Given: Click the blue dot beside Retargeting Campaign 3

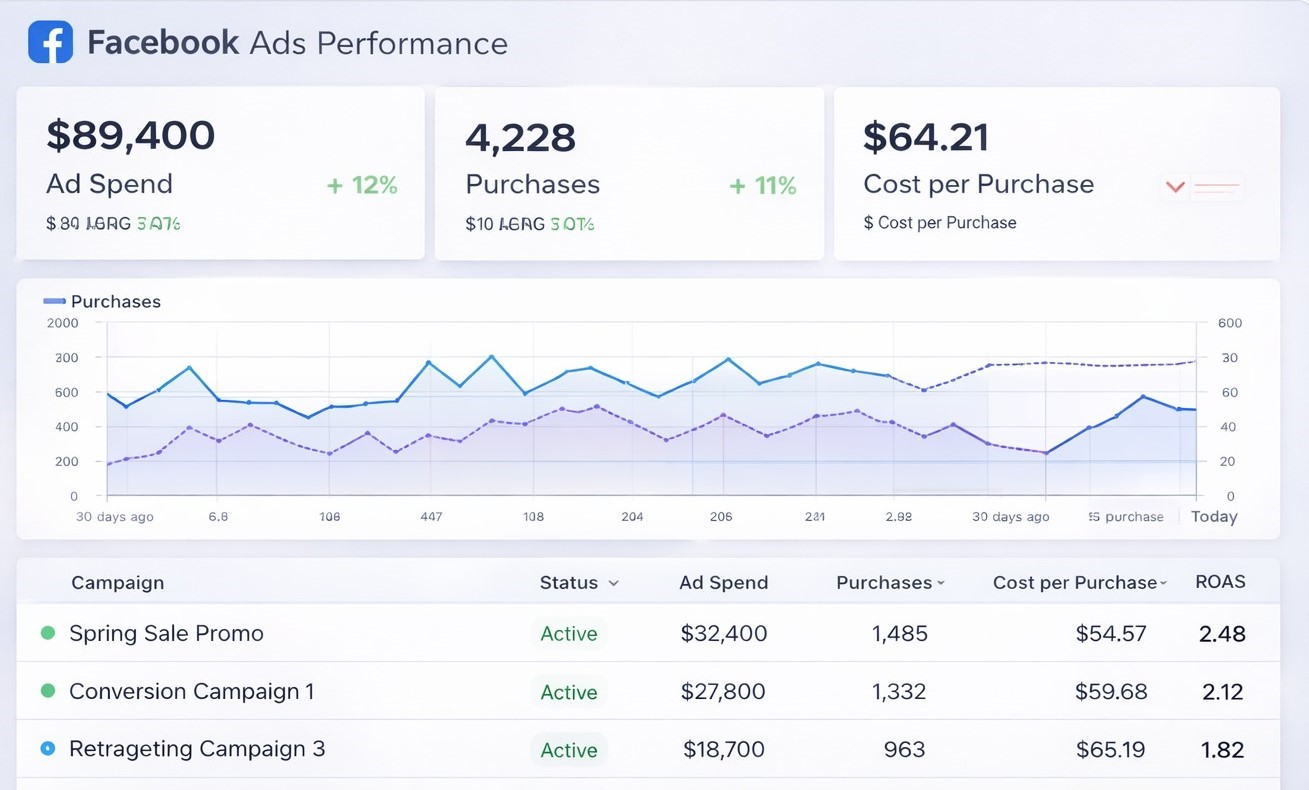Looking at the screenshot, I should tap(47, 749).
